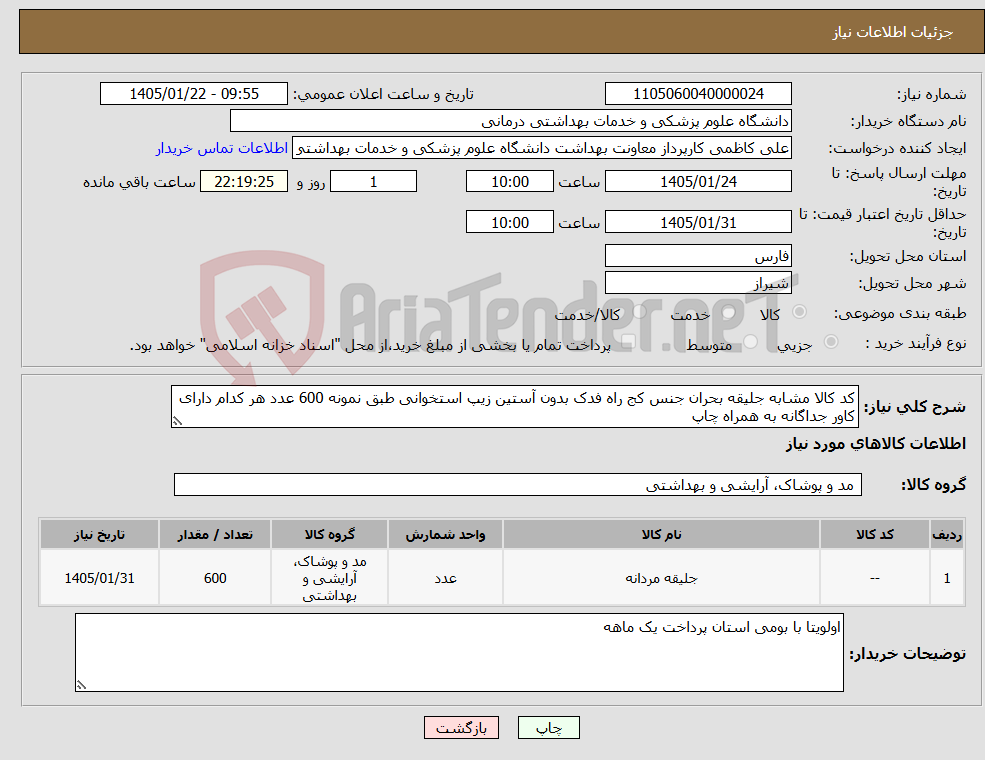
Task: Select the خدمت radio button
Action: pos(728,312)
